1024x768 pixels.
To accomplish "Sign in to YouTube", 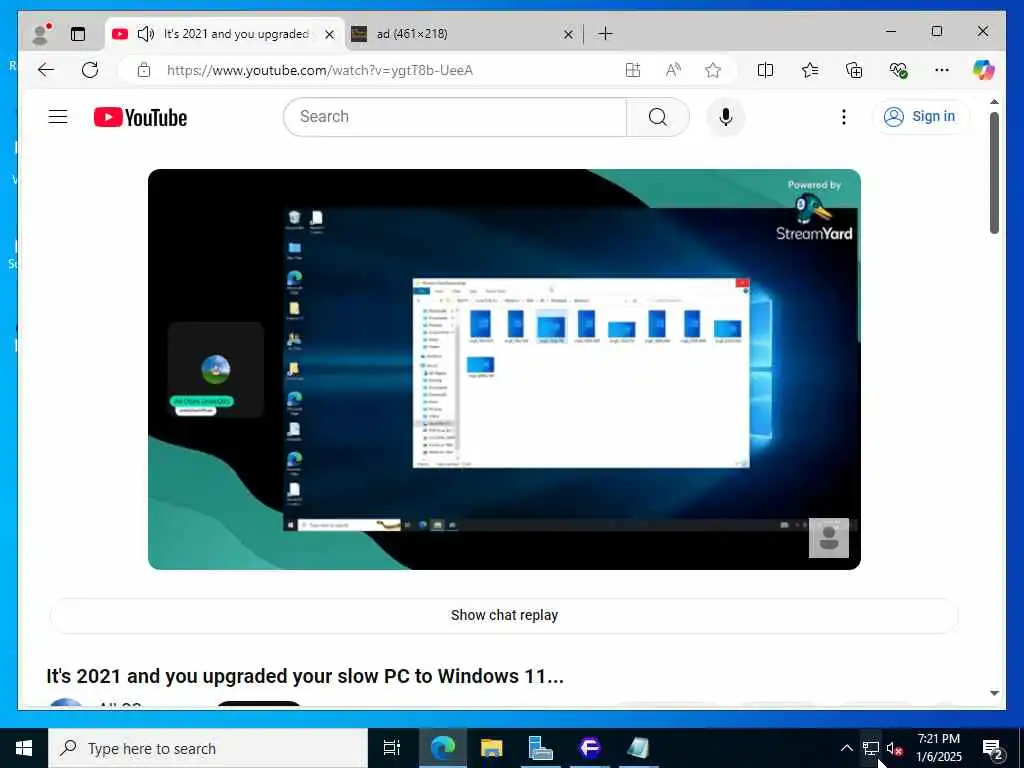I will (920, 116).
